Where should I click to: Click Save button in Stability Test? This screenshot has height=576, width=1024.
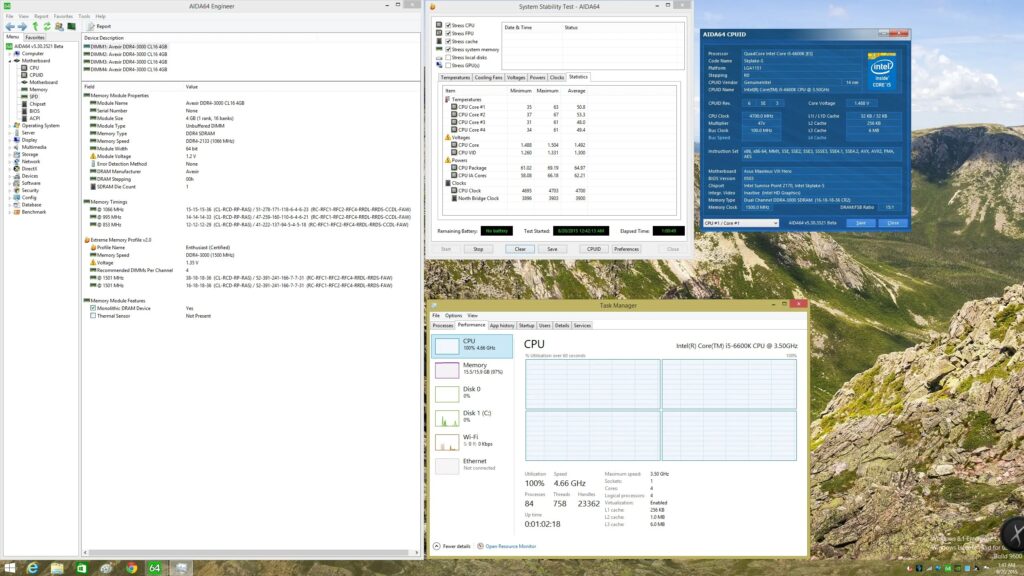click(552, 249)
